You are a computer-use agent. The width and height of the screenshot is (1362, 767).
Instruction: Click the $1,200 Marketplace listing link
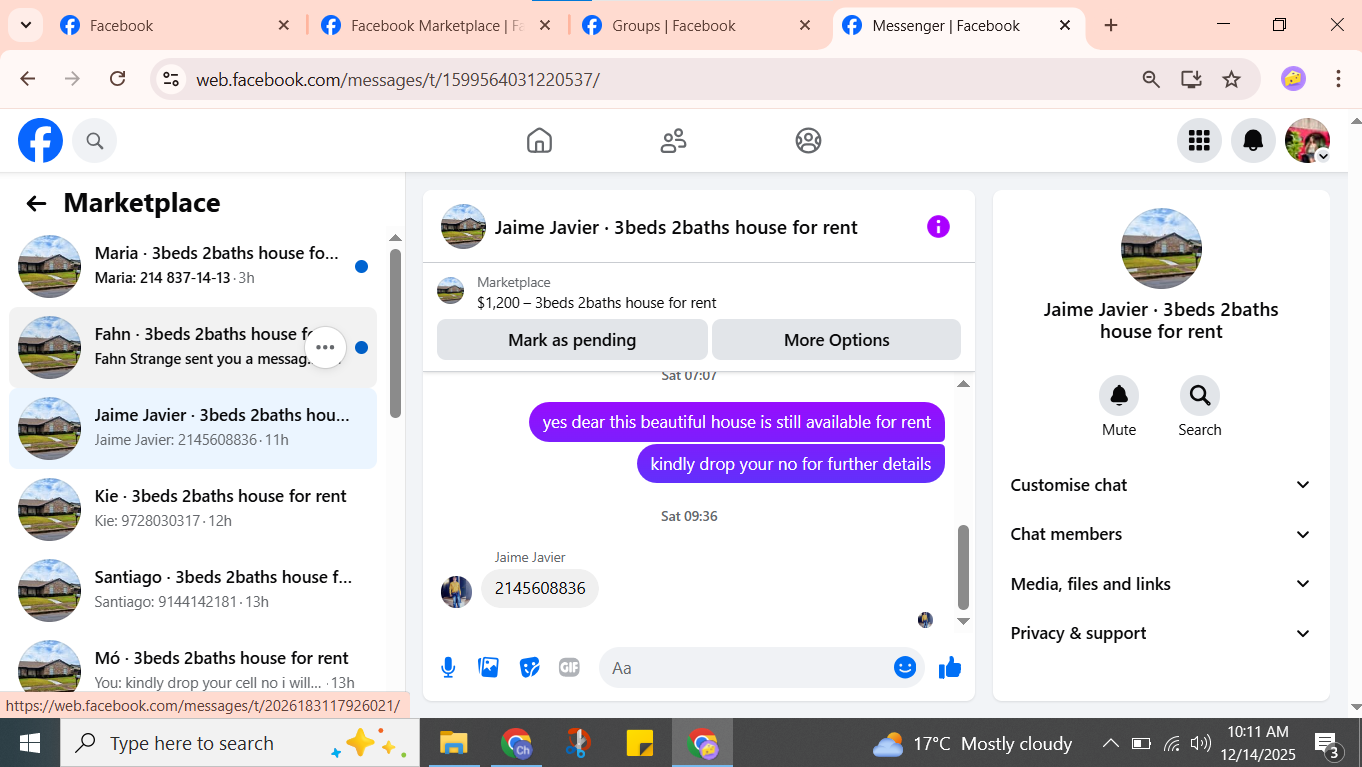[x=596, y=303]
